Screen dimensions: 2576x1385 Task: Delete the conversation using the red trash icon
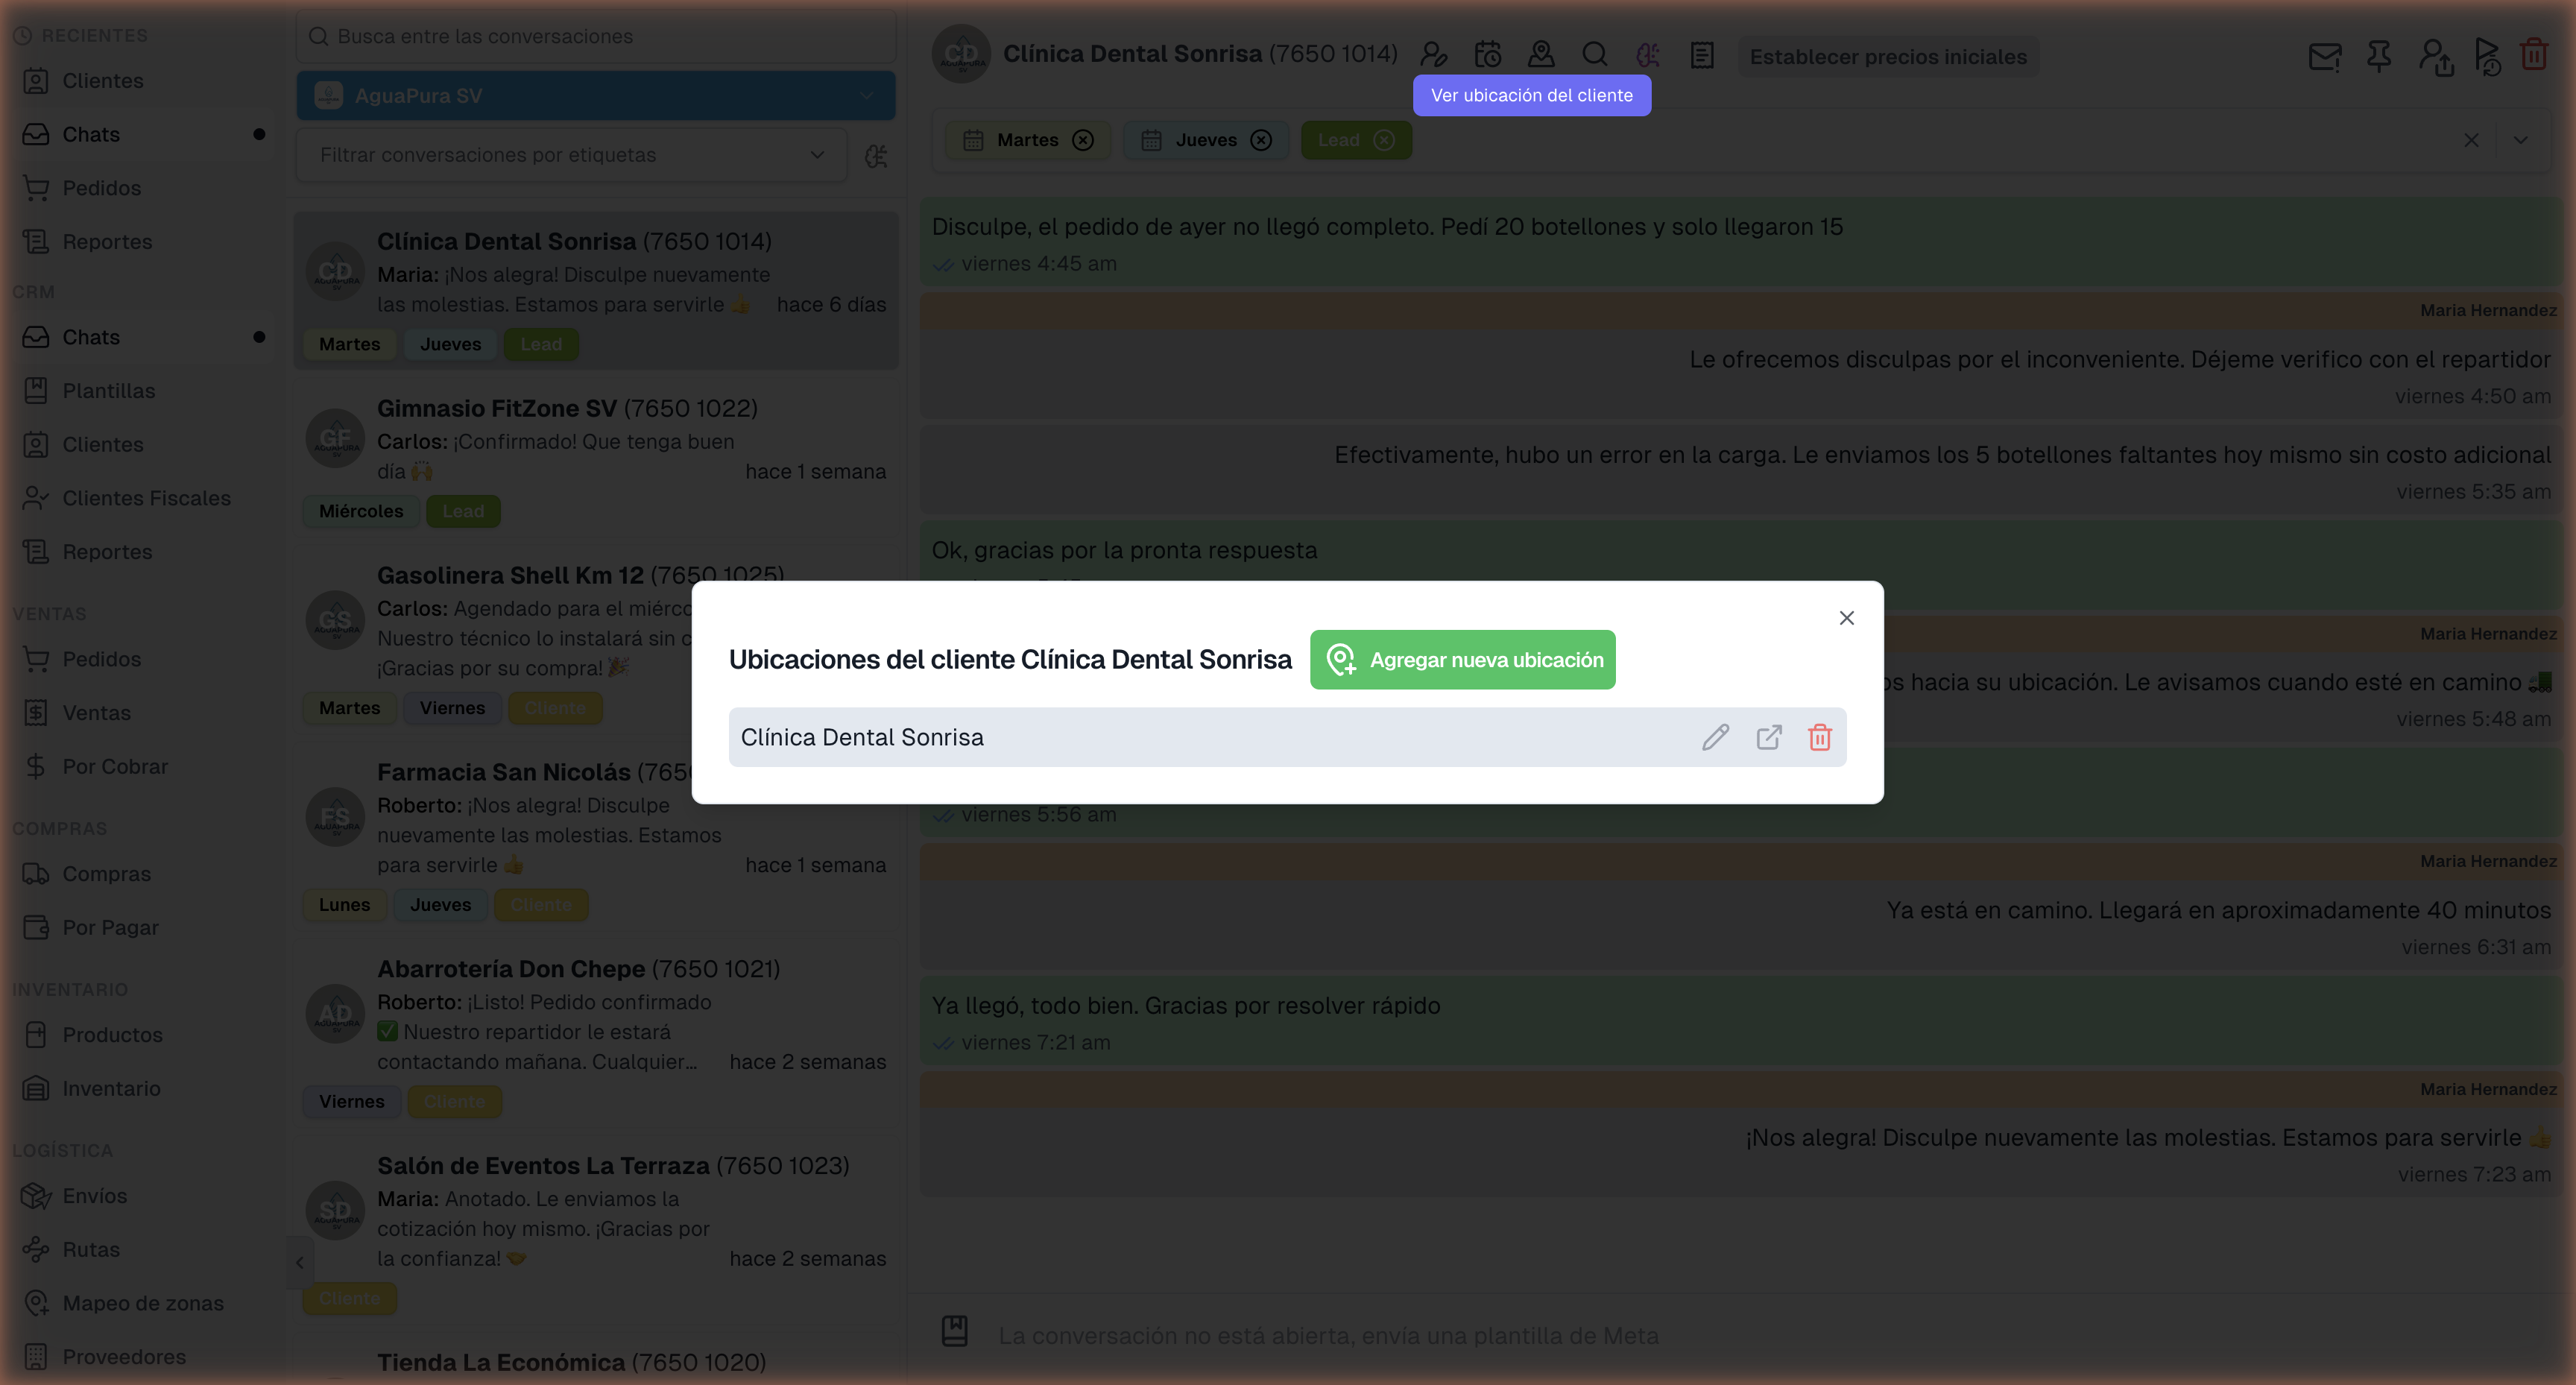[x=2533, y=55]
